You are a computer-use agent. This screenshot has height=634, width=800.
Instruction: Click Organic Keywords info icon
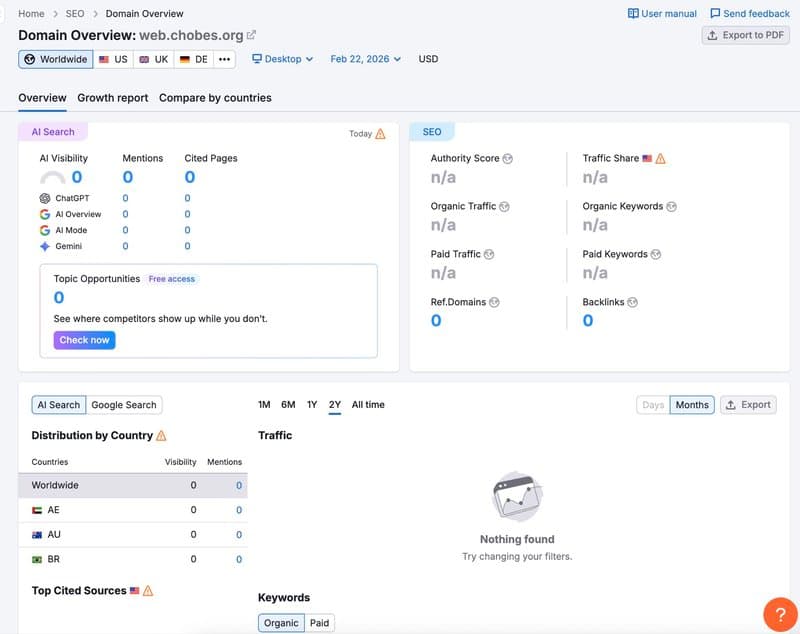click(671, 207)
